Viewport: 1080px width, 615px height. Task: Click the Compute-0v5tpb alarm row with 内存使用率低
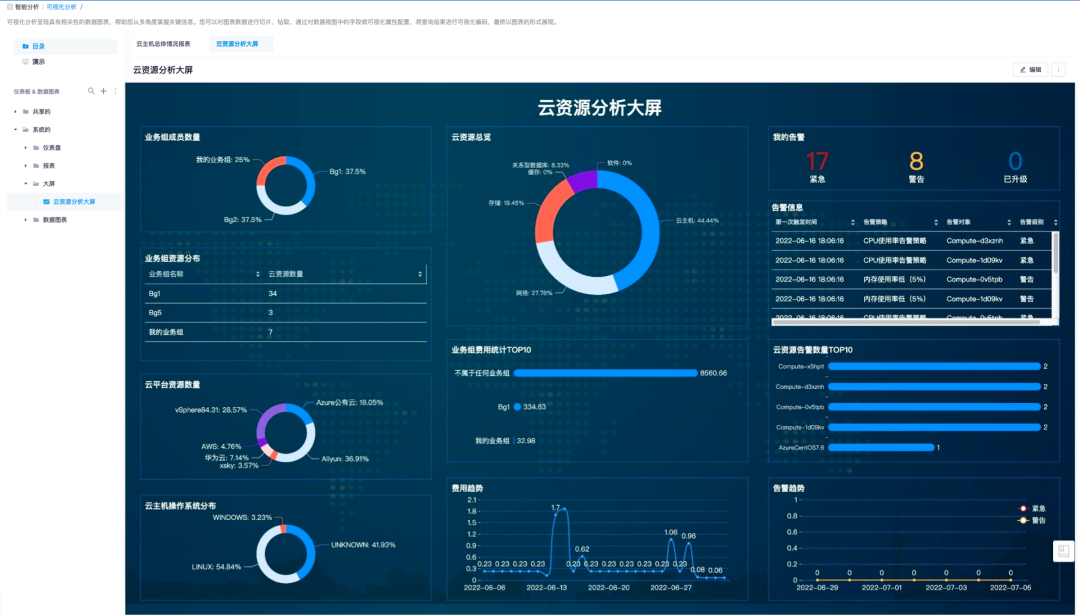[912, 280]
